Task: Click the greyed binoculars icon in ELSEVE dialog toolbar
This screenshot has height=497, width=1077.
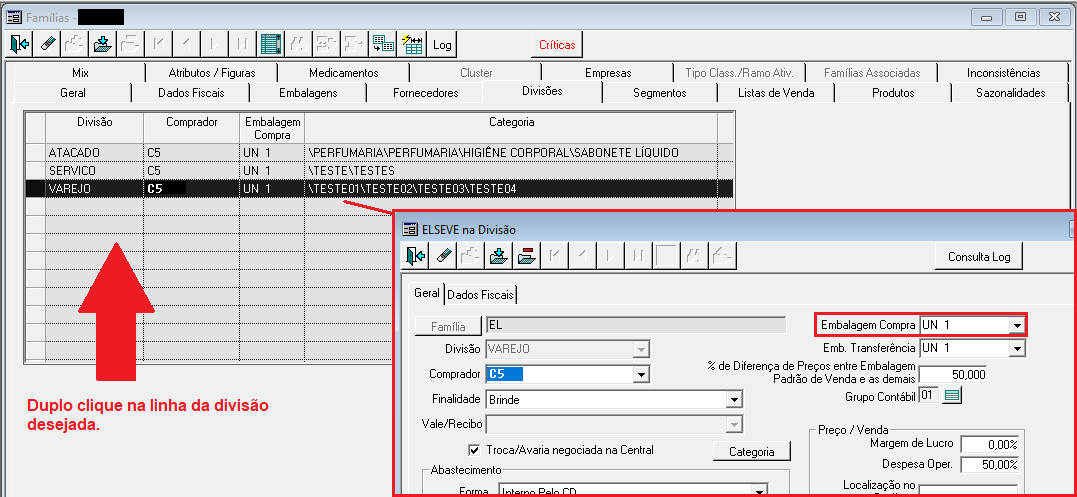Action: pyautogui.click(x=694, y=256)
